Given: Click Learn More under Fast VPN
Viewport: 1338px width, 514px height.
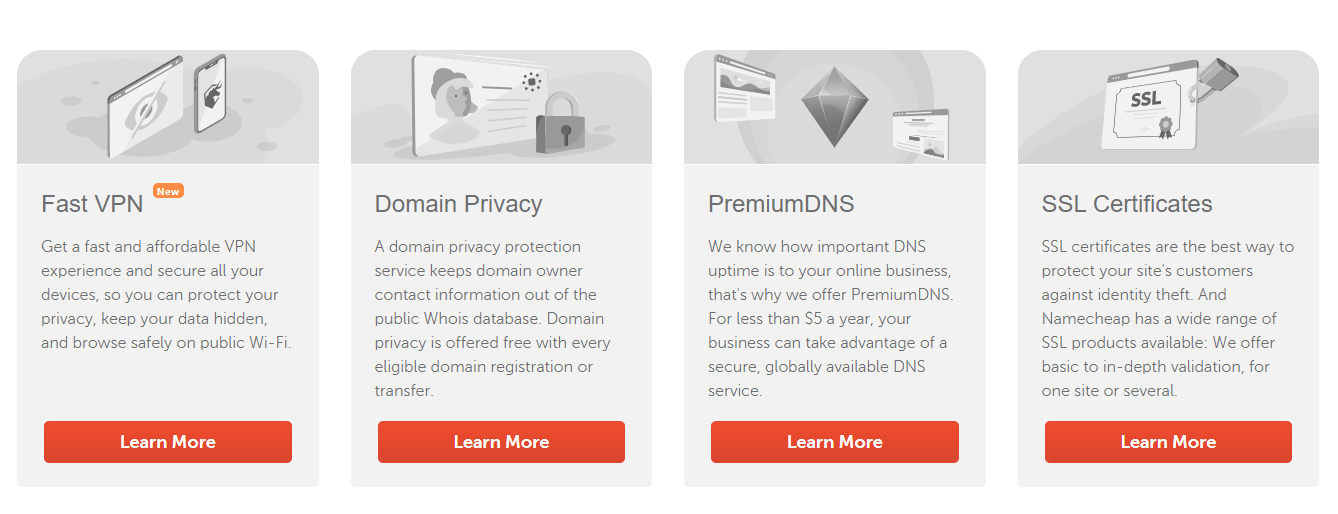Looking at the screenshot, I should pyautogui.click(x=168, y=442).
